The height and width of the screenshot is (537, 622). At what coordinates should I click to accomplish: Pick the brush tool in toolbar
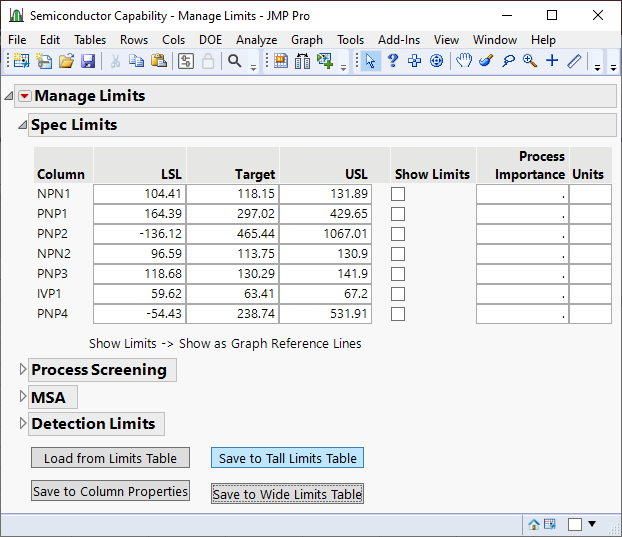click(x=486, y=61)
